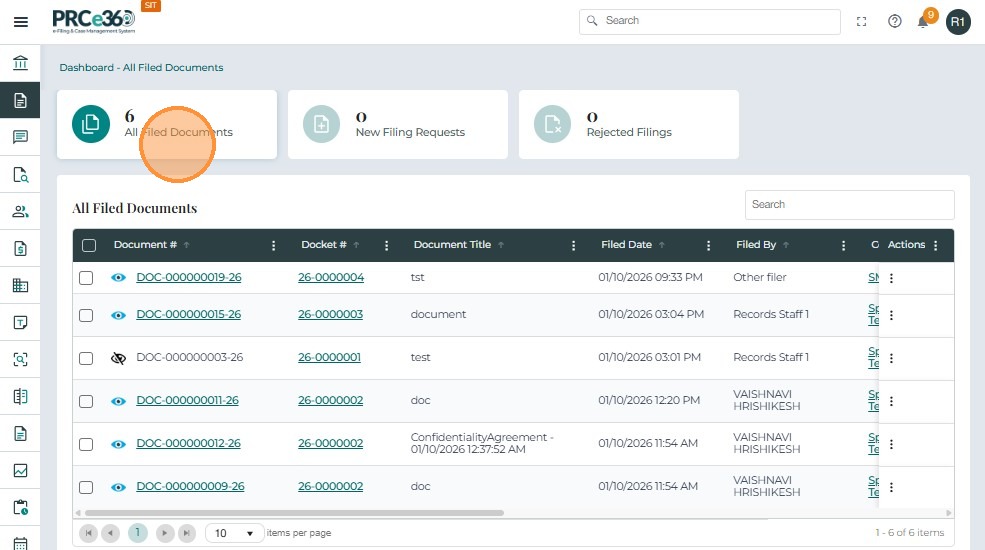This screenshot has height=550, width=985.
Task: Click the R1 user profile avatar
Action: pos(958,21)
